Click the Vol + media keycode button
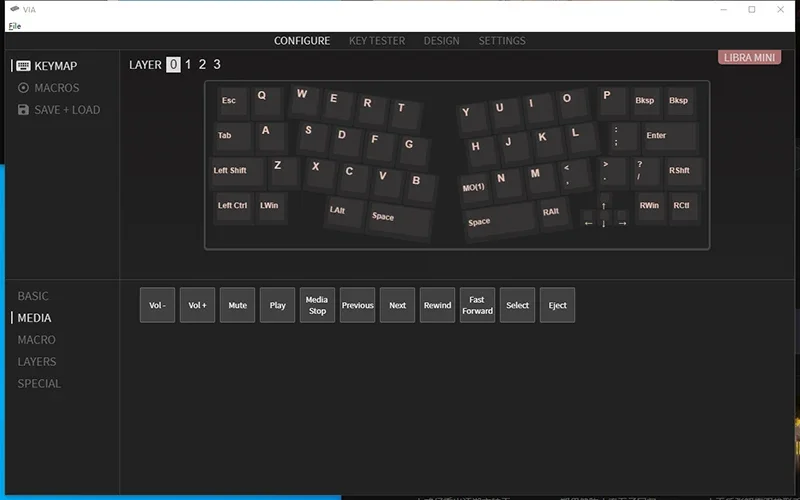This screenshot has width=800, height=500. click(x=197, y=305)
